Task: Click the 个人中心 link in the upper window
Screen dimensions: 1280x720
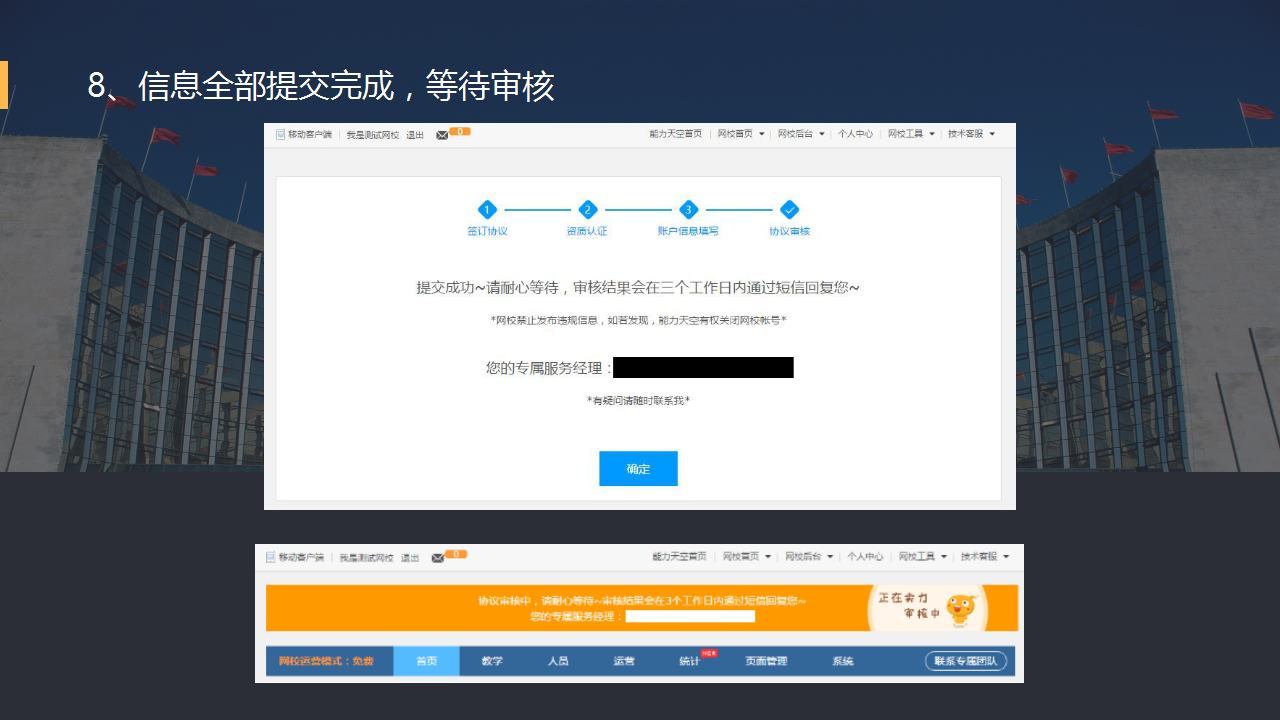Action: 855,134
